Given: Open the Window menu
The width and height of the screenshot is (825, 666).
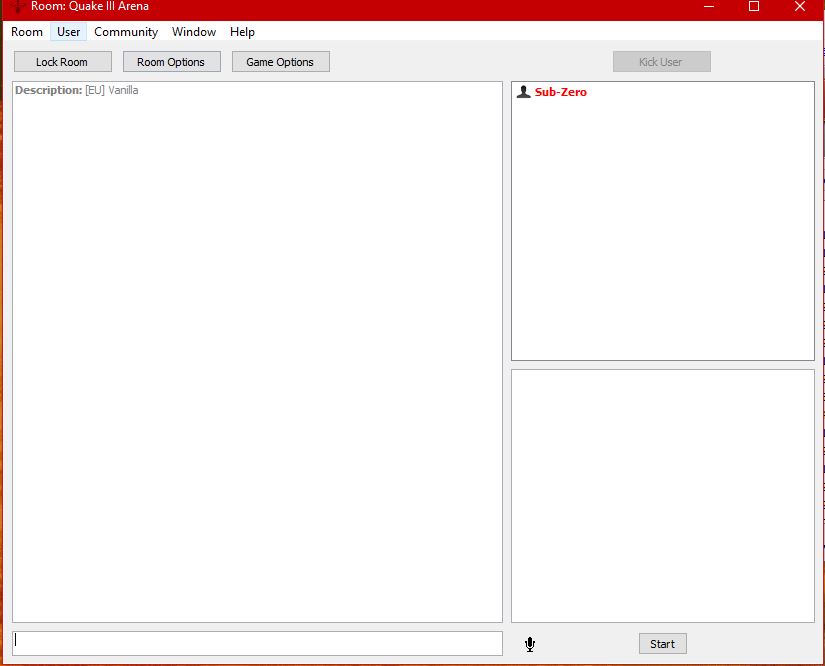Looking at the screenshot, I should [194, 32].
